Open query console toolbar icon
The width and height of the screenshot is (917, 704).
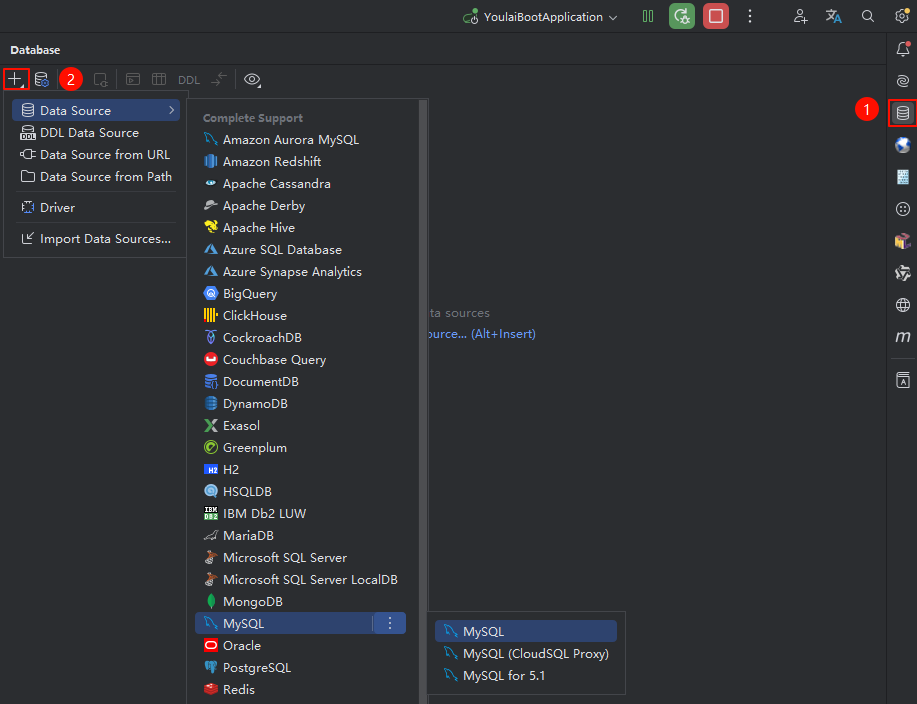[133, 80]
